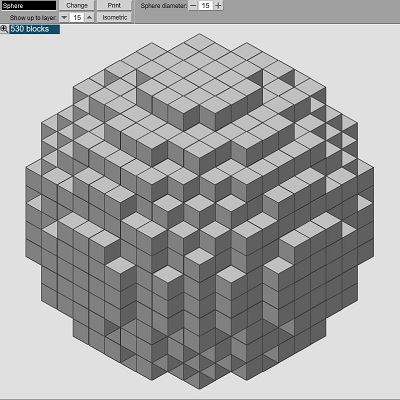Screen dimensions: 400x400
Task: Click the Change button
Action: click(77, 5)
